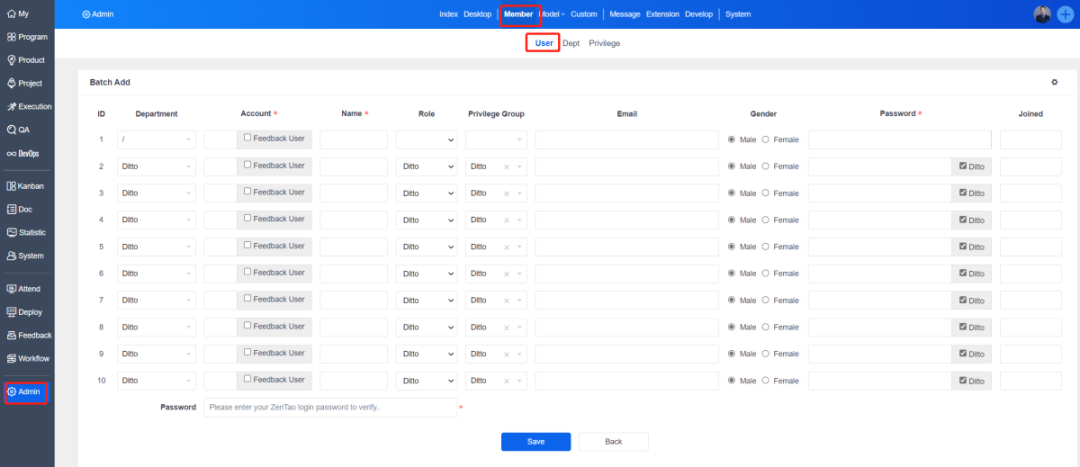Open the Role dropdown in row 2
Screen dimensions: 1080x467
(x=426, y=167)
